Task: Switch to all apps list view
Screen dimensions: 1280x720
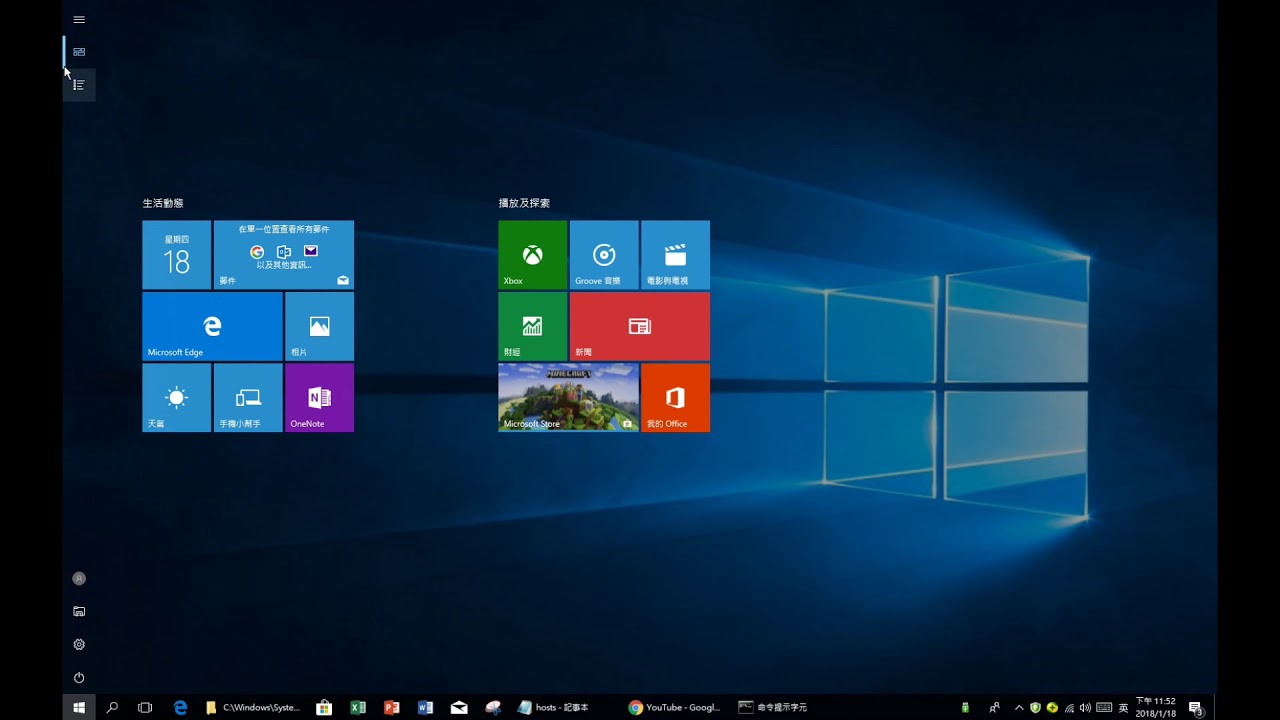Action: tap(79, 85)
